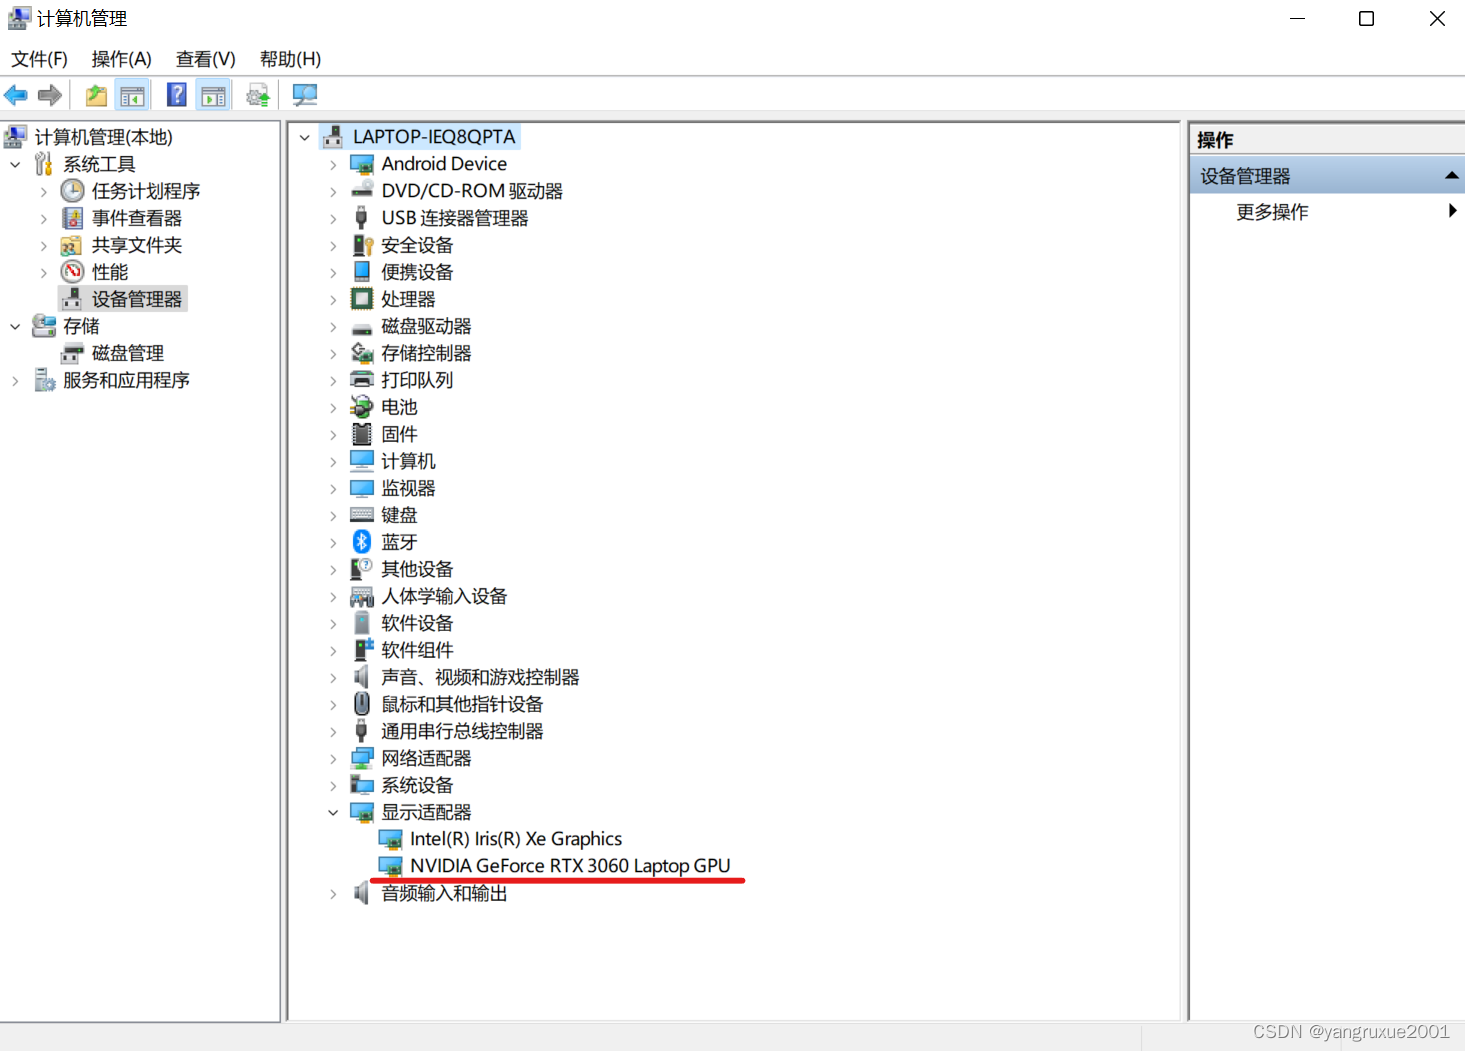Image resolution: width=1465 pixels, height=1051 pixels.
Task: Click the Back arrow toolbar icon
Action: pyautogui.click(x=16, y=95)
